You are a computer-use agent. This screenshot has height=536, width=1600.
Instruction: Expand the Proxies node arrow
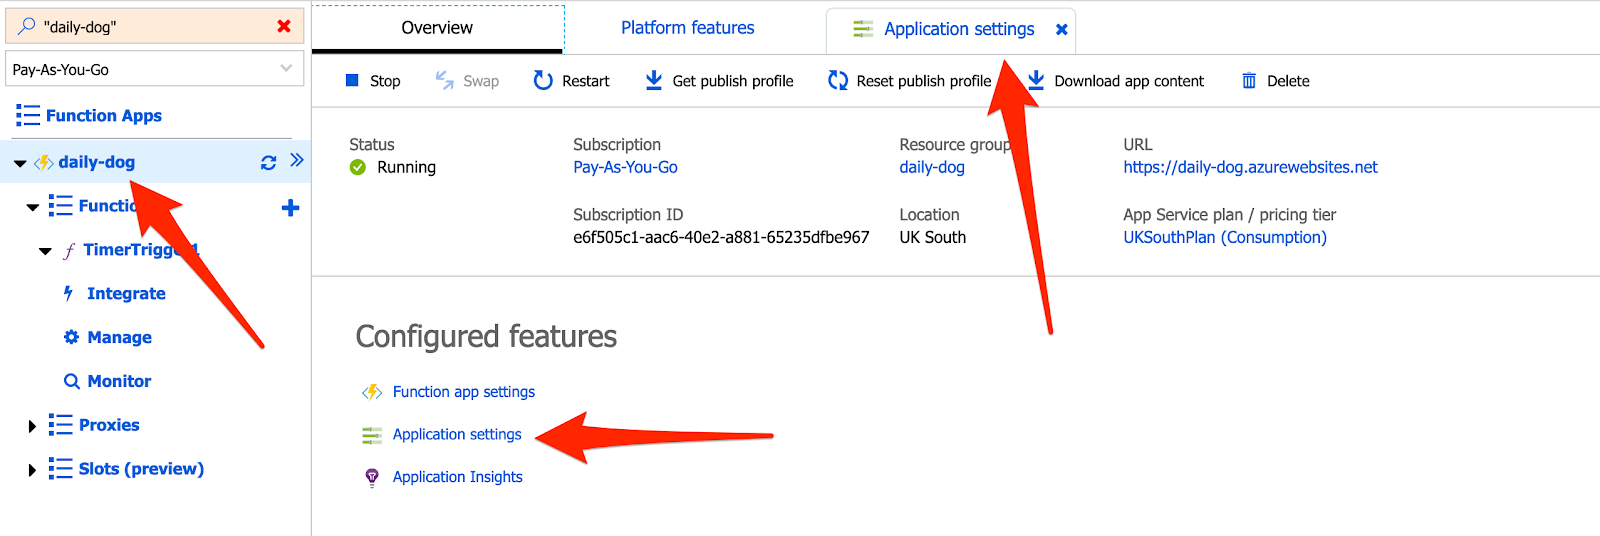[32, 426]
